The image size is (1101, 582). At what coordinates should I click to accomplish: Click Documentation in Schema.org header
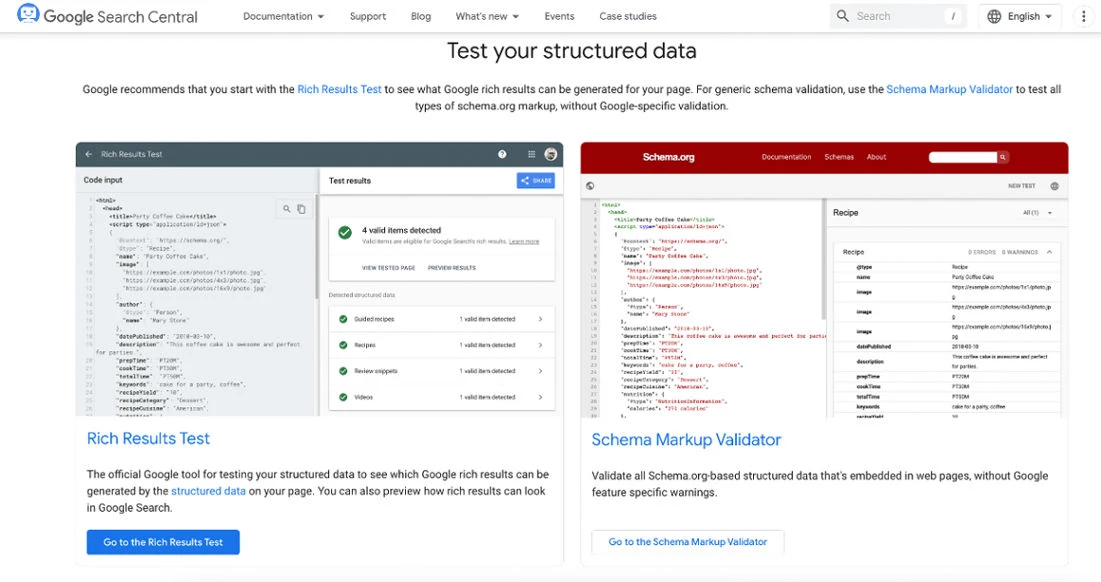[x=786, y=157]
